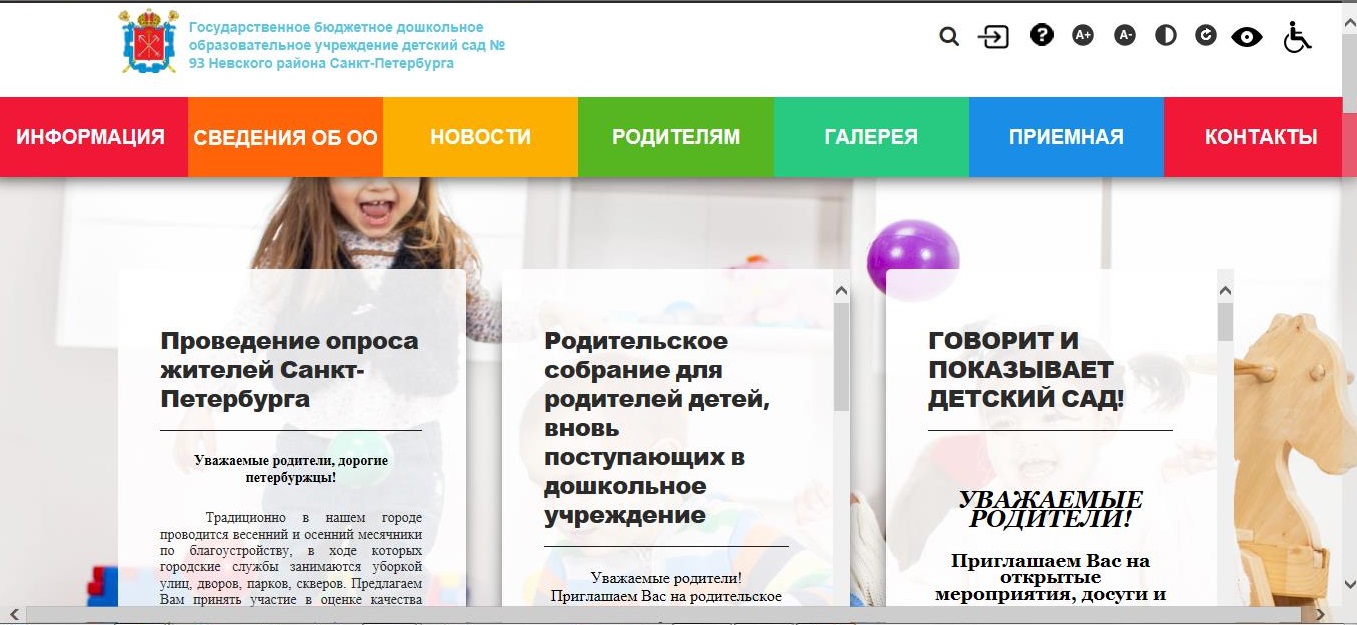Reset accessibility settings with circular arrow icon
This screenshot has height=625, width=1357.
point(1206,36)
